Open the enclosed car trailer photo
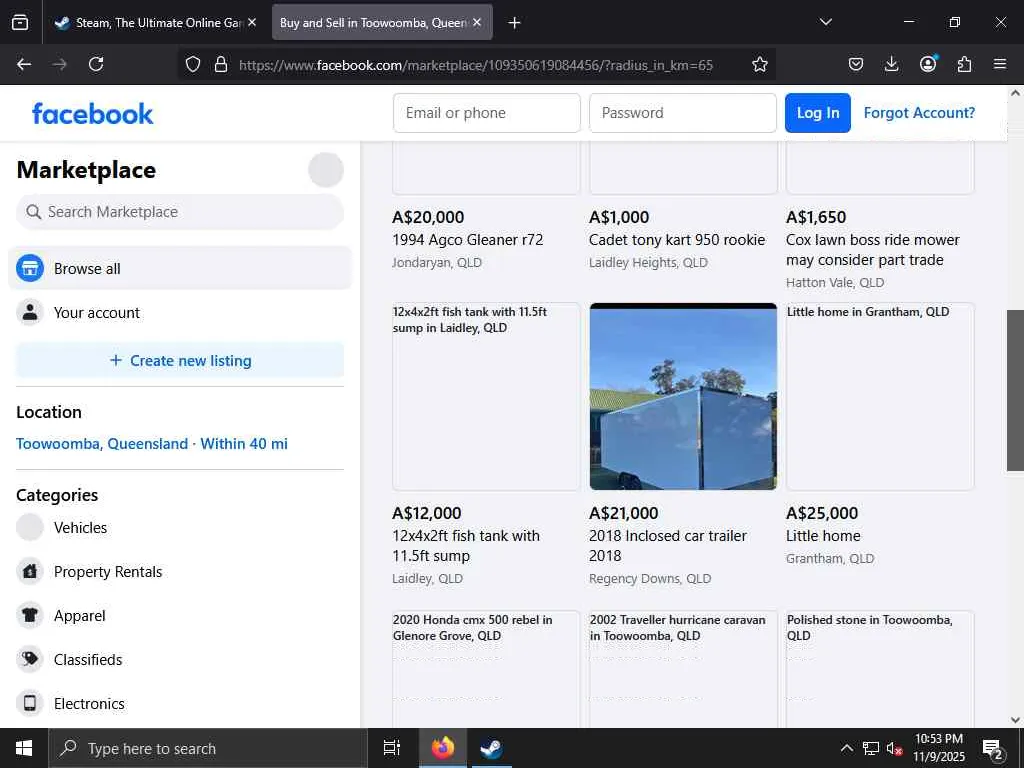 [683, 396]
